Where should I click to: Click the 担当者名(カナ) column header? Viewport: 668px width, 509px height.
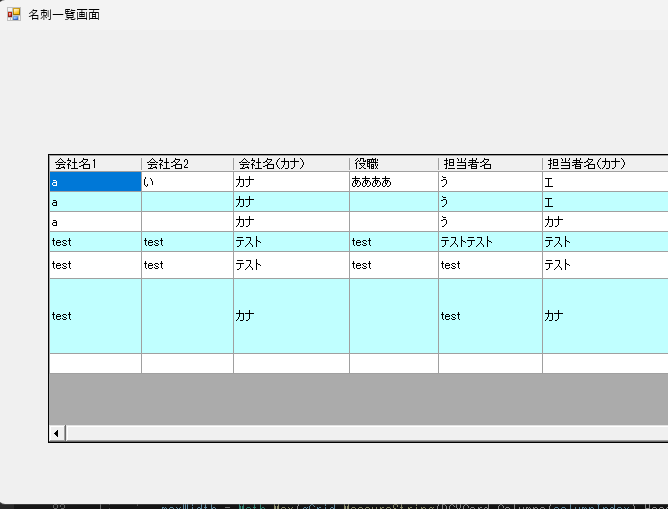[x=605, y=164]
